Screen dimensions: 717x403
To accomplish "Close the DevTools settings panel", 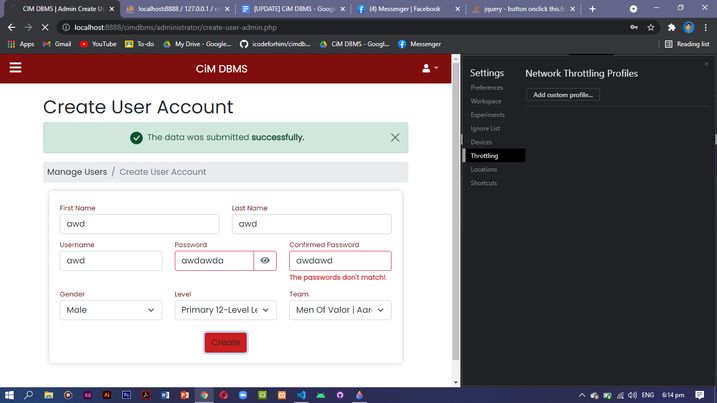I will point(706,64).
